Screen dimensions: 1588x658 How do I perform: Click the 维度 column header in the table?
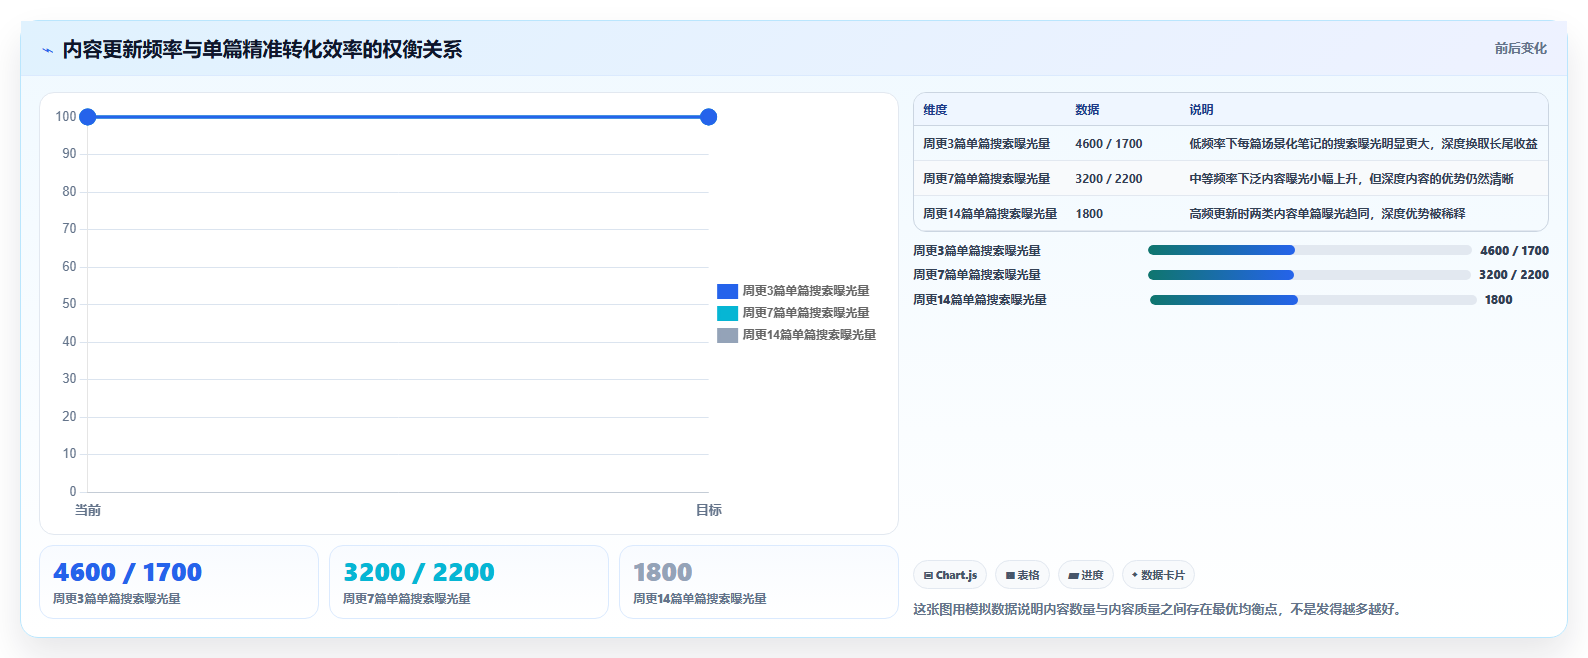[x=935, y=110]
